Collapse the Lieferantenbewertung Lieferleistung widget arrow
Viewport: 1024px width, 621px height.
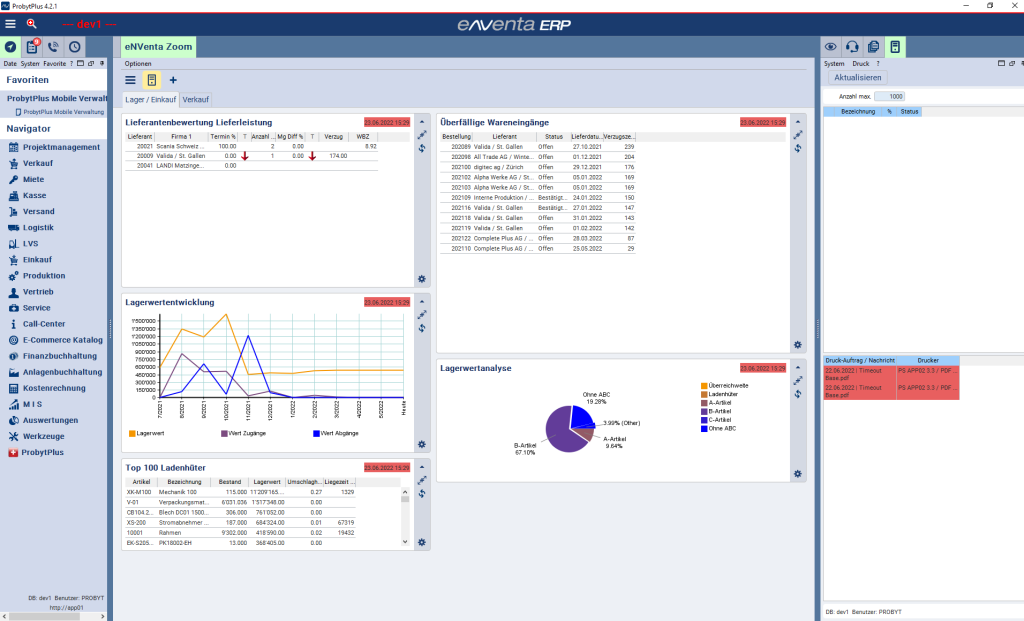tap(421, 120)
